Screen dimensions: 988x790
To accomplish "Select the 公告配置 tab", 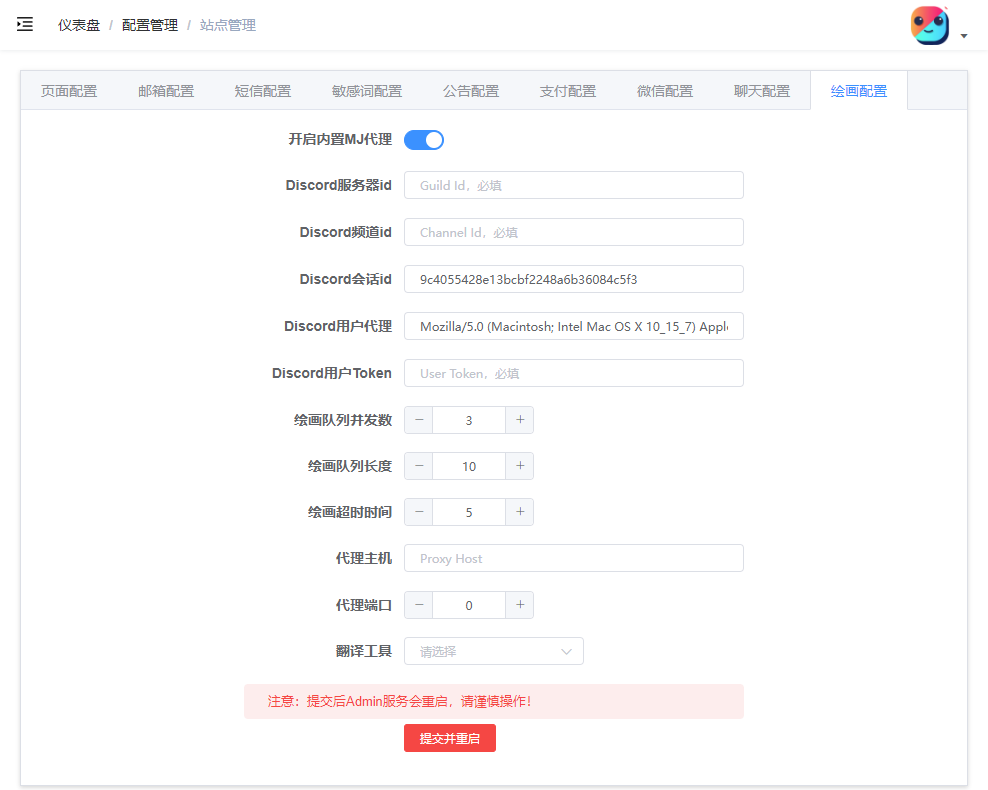I will coord(471,91).
